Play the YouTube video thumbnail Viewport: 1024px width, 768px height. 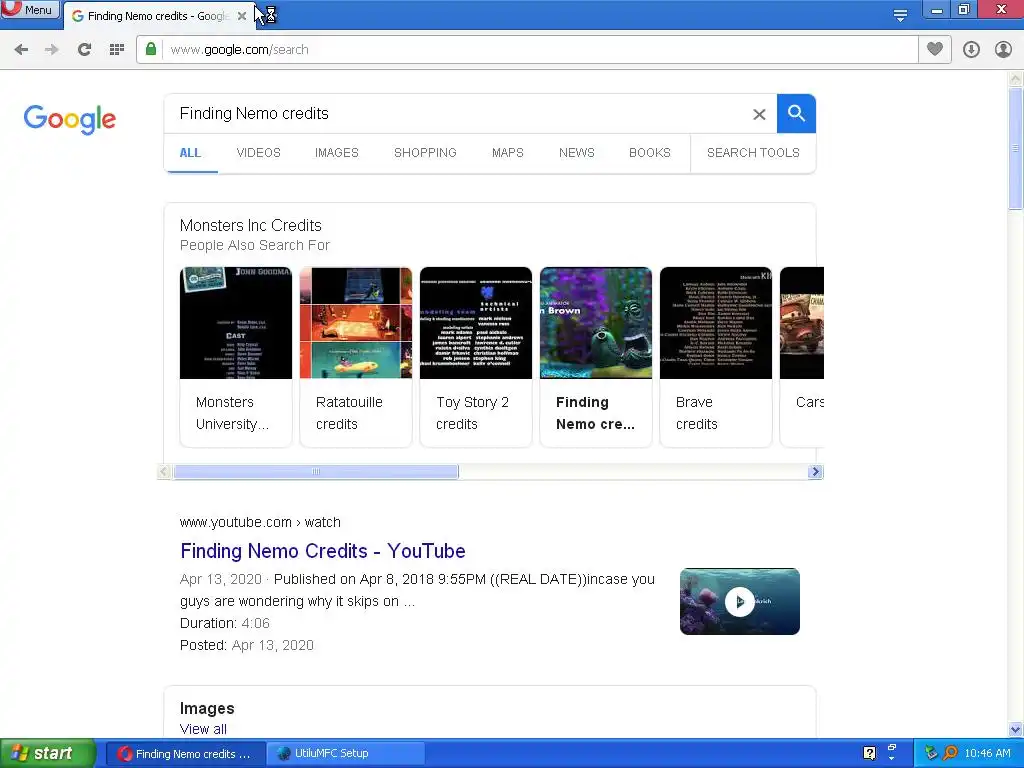[x=739, y=601]
